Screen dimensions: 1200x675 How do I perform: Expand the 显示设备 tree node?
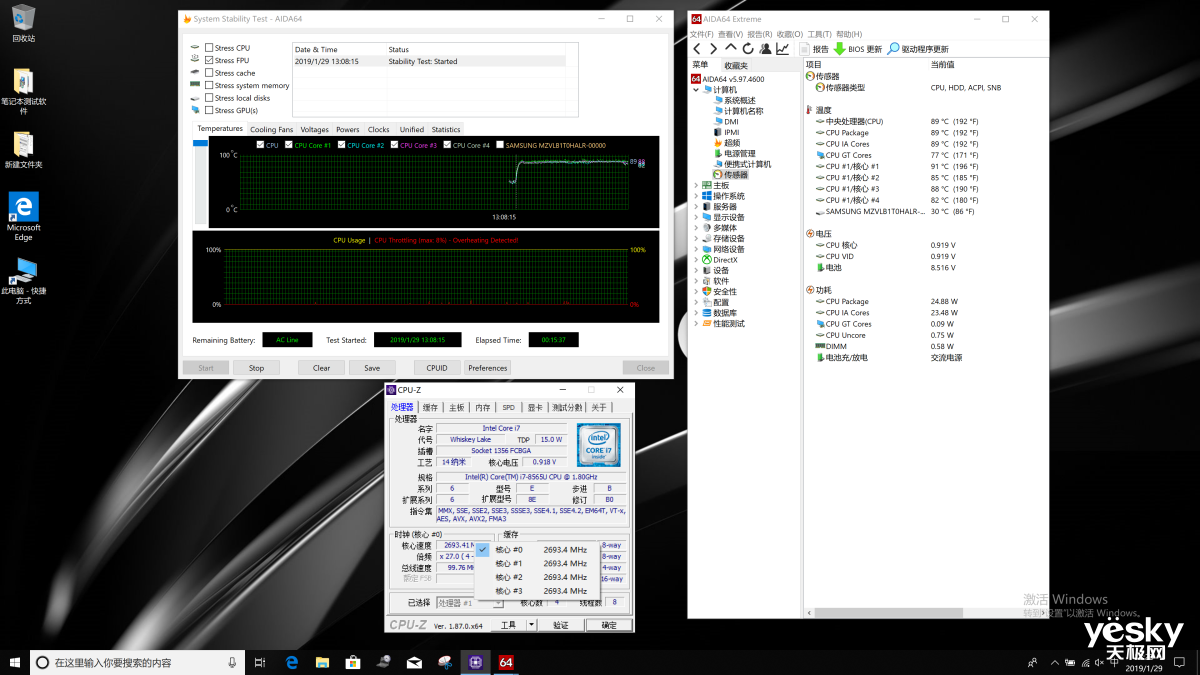(x=696, y=217)
